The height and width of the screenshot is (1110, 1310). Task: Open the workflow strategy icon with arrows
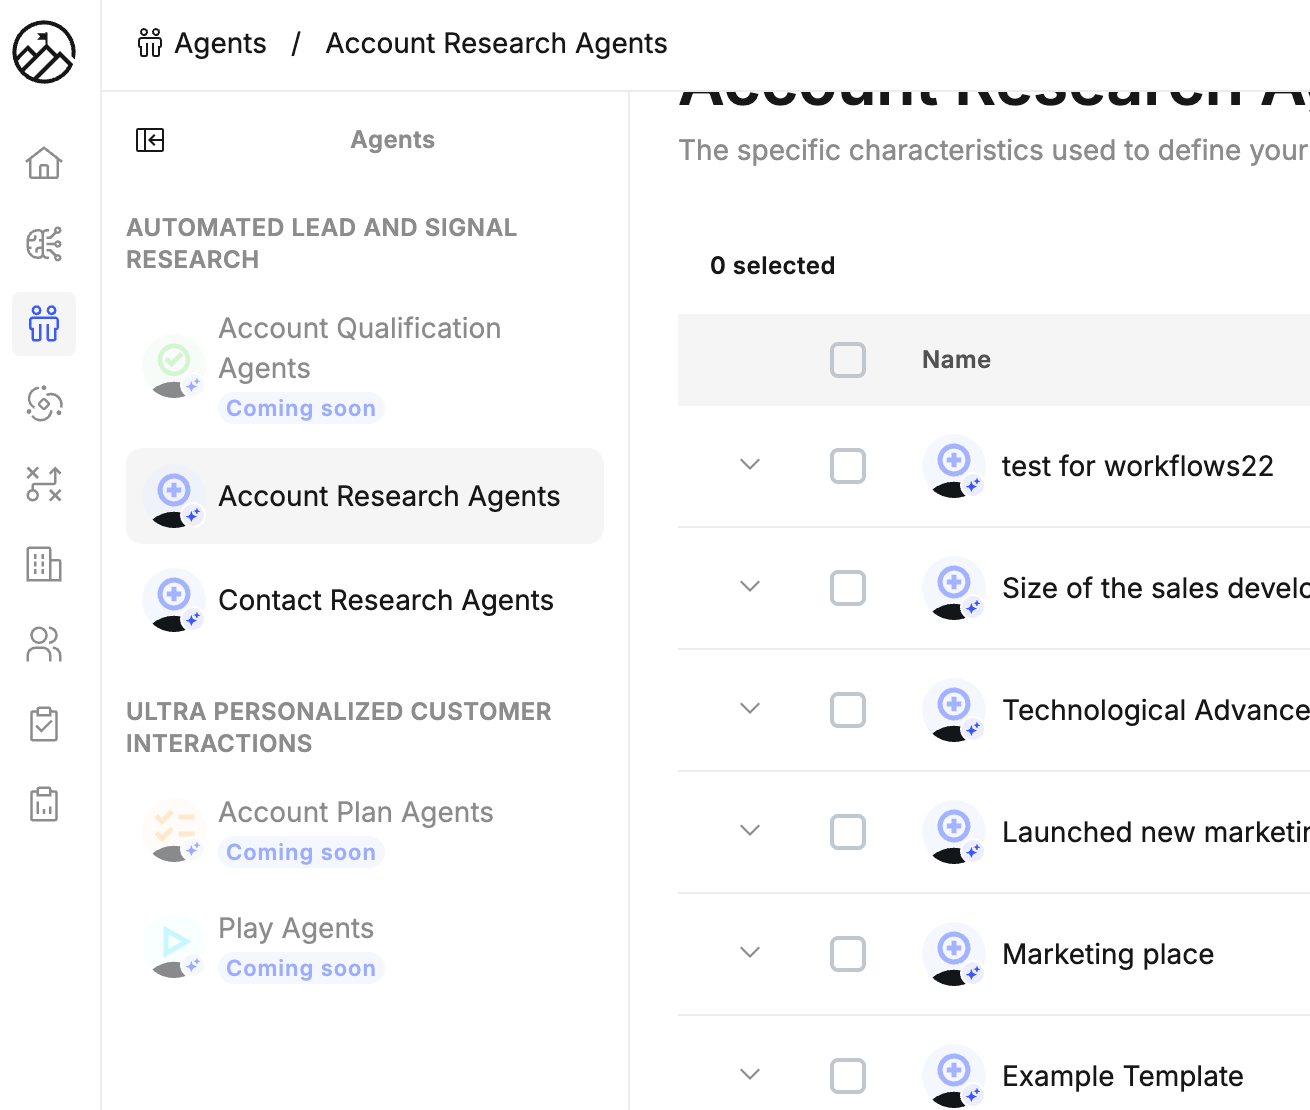tap(44, 484)
